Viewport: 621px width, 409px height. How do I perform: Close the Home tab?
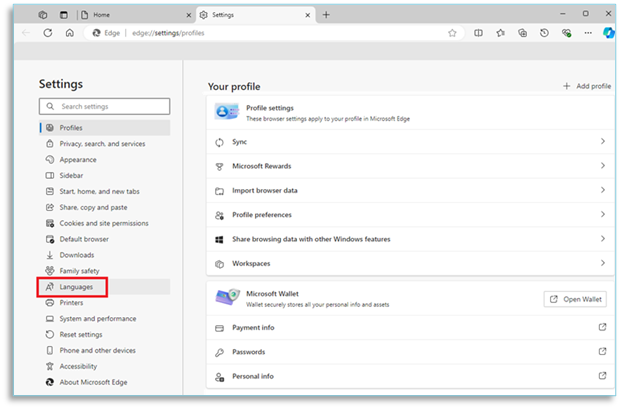189,15
